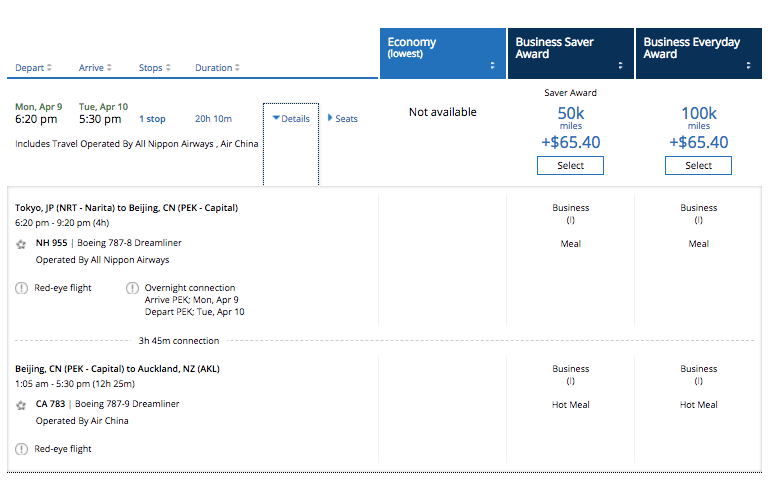Click the Star Alliance icon beside CA 783

pos(21,405)
